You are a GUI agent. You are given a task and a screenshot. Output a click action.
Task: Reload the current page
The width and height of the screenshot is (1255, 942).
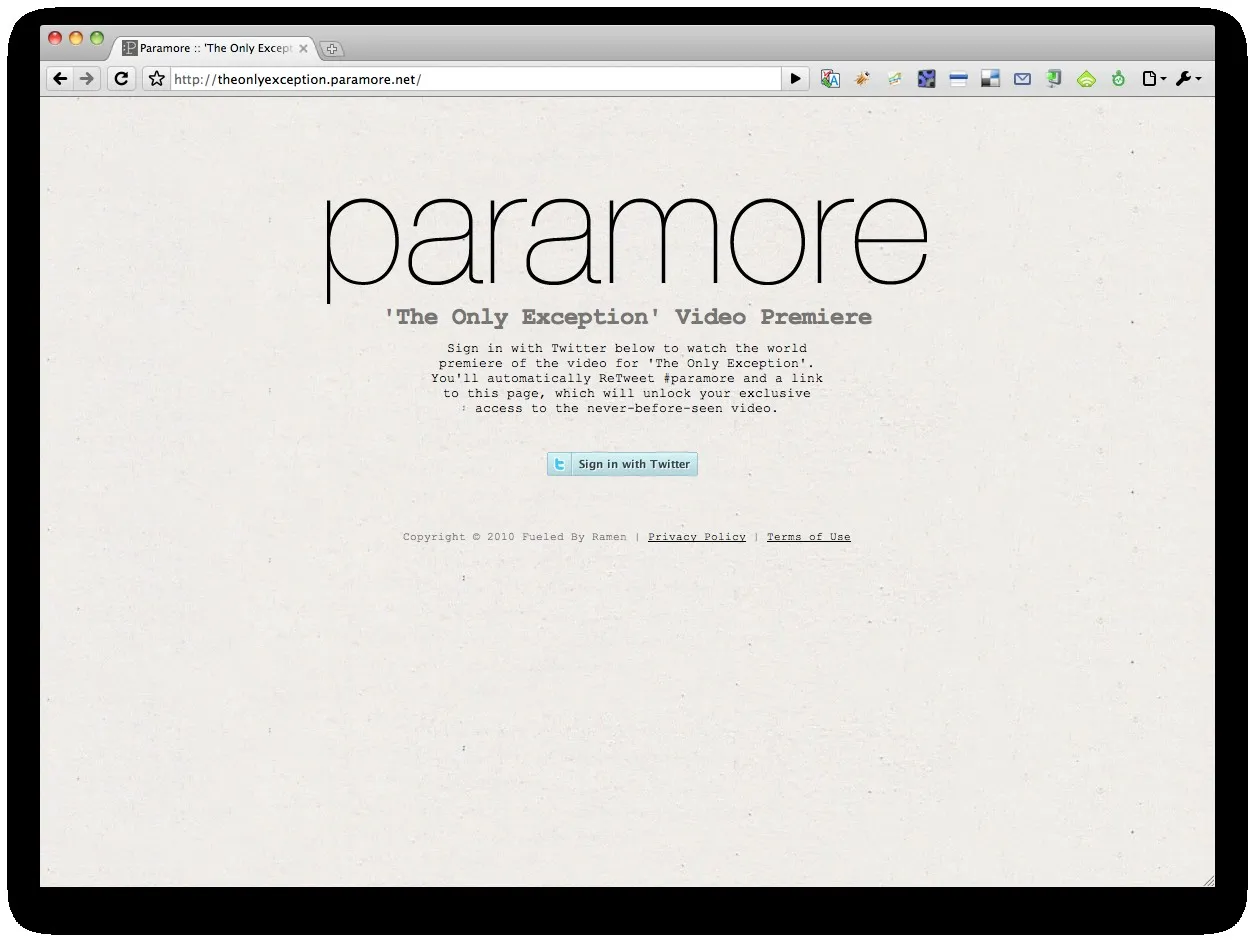click(x=121, y=78)
